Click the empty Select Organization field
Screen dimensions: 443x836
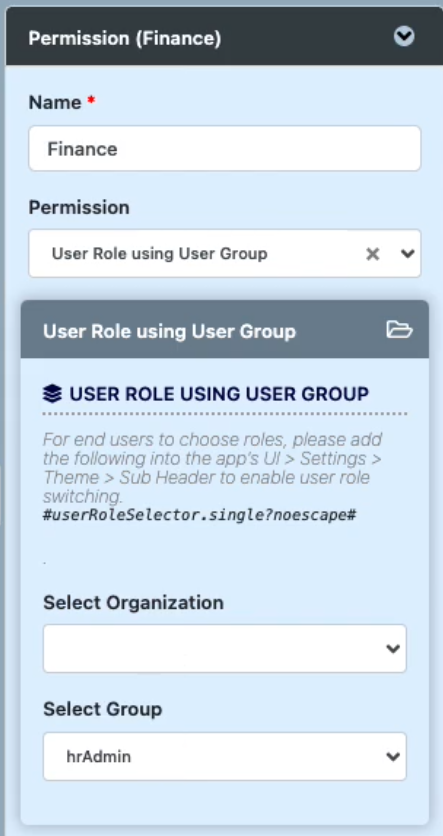[x=224, y=648]
